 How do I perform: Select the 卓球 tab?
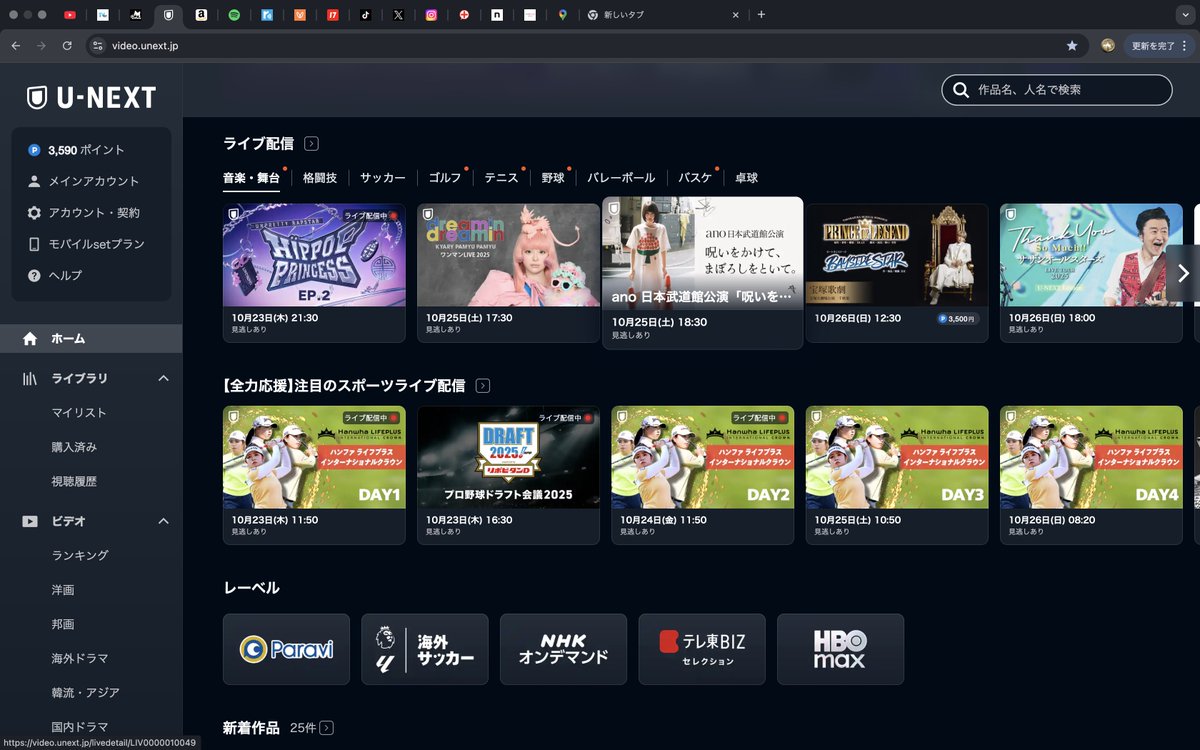point(746,178)
